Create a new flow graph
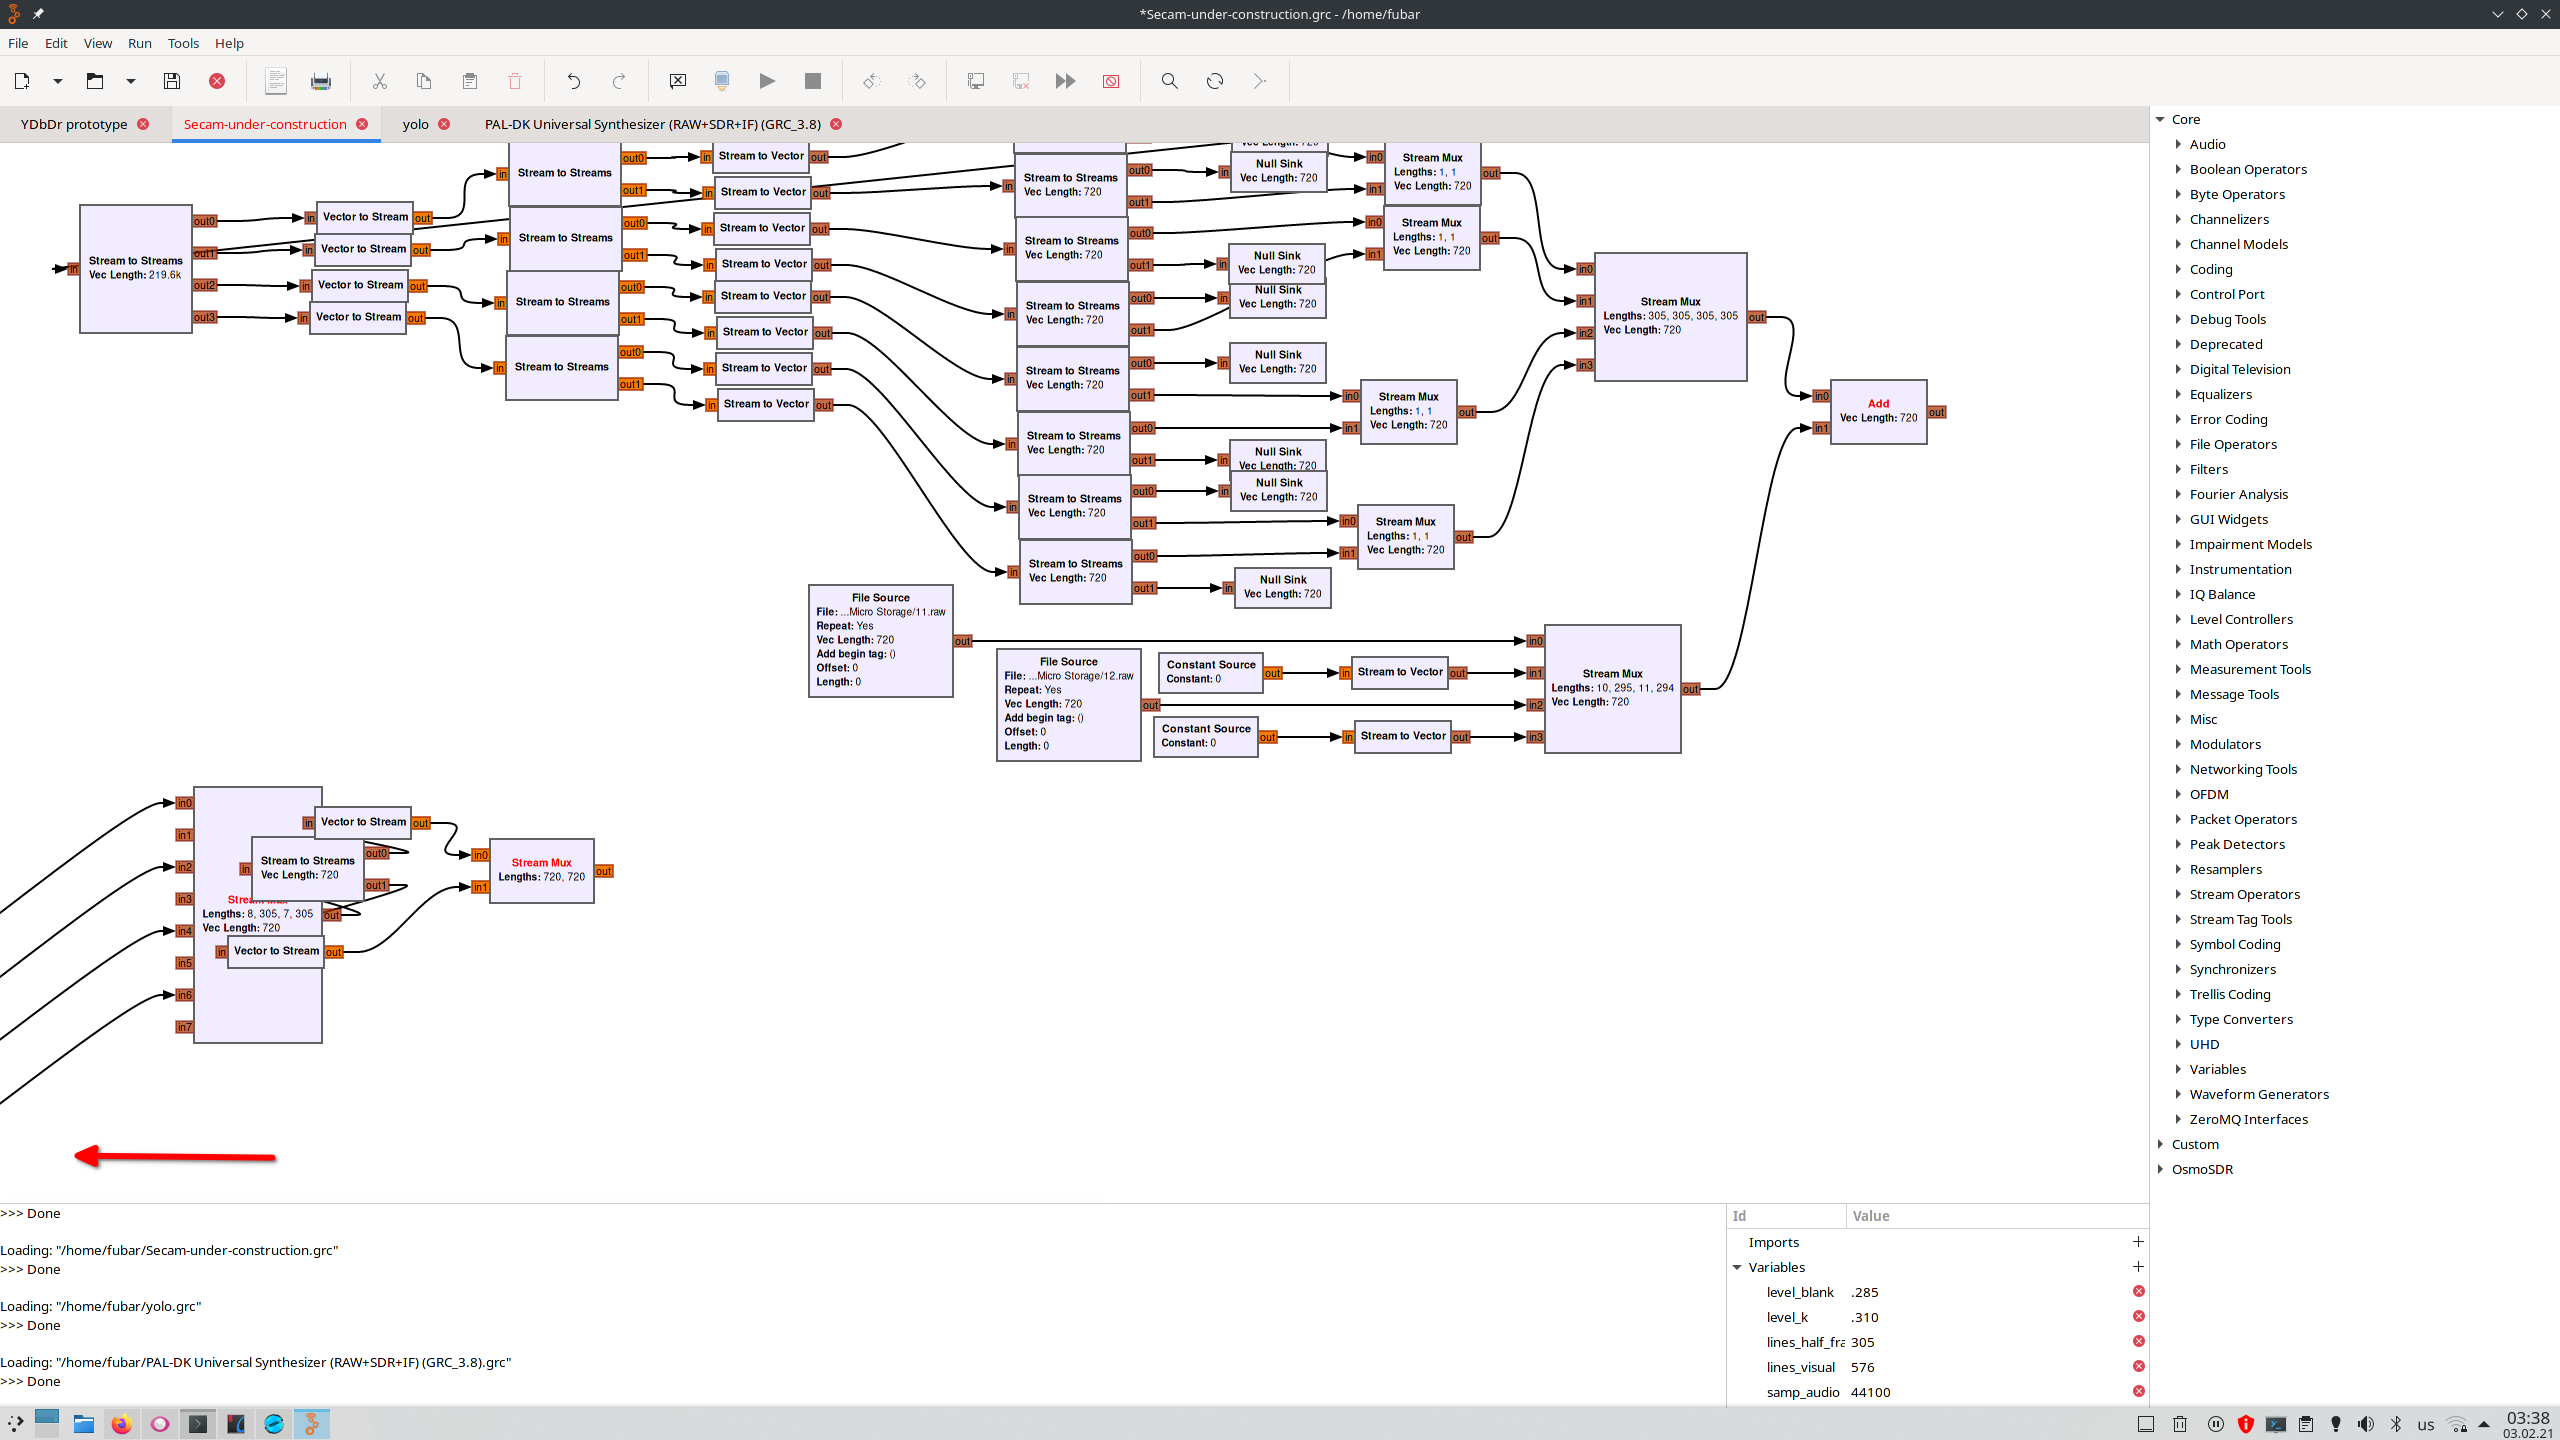Viewport: 2560px width, 1440px height. click(22, 81)
